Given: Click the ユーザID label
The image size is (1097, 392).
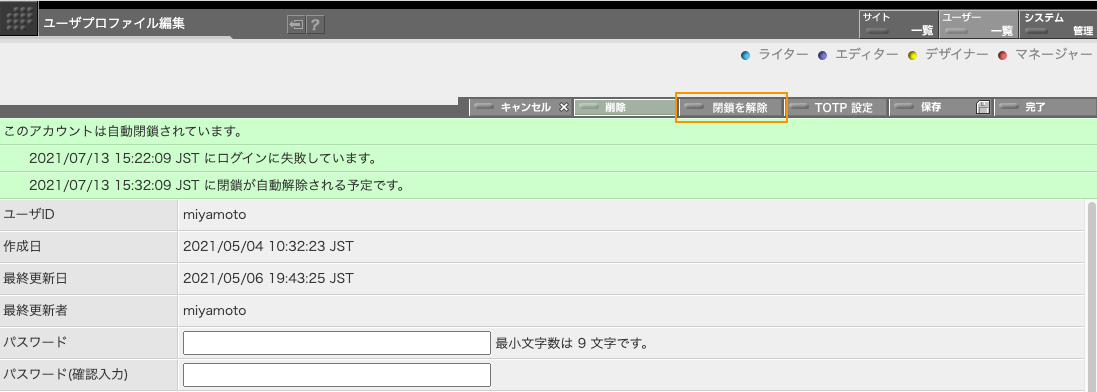Looking at the screenshot, I should pos(29,214).
